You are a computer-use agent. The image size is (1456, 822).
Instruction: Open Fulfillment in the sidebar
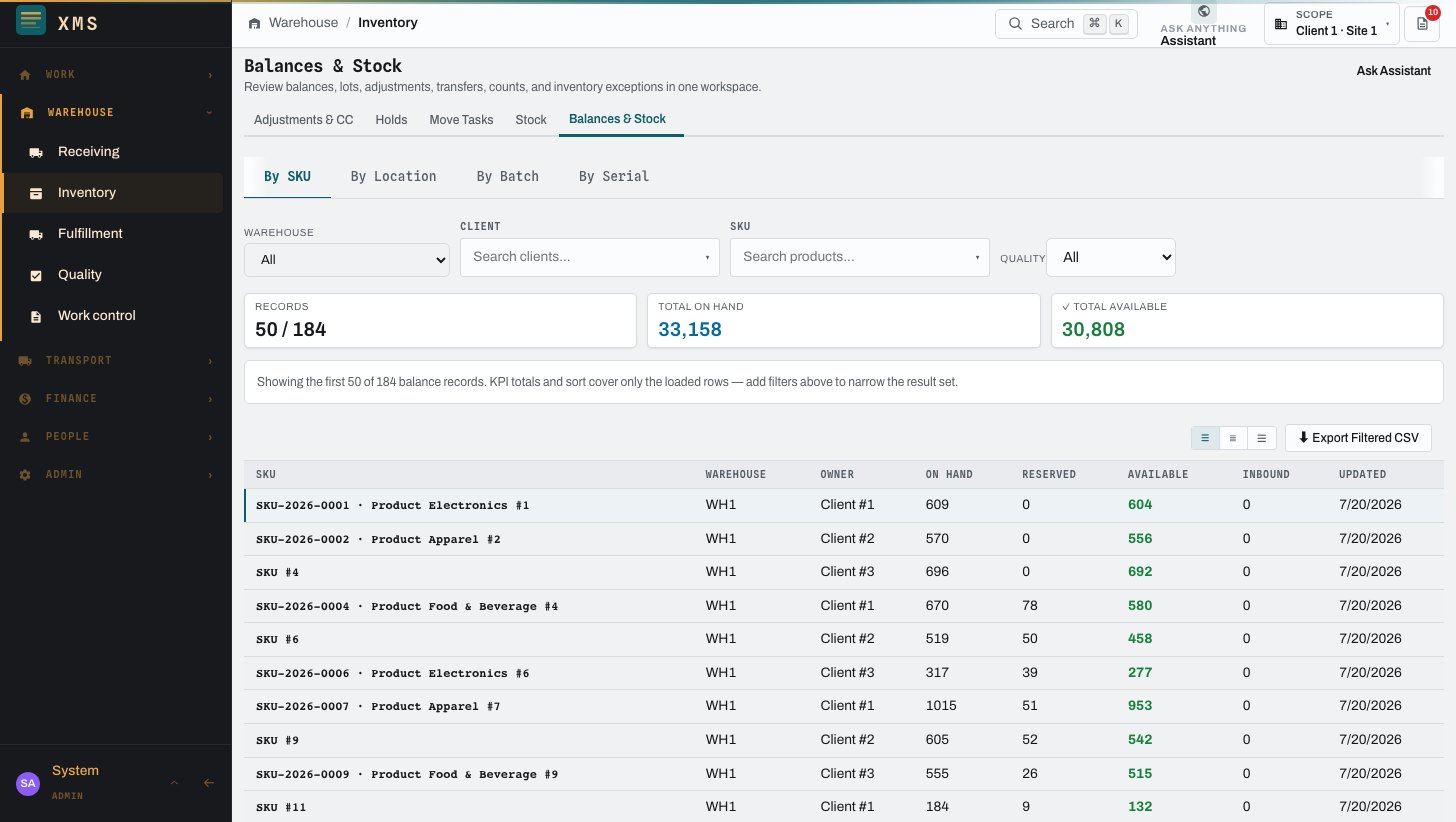click(112, 234)
